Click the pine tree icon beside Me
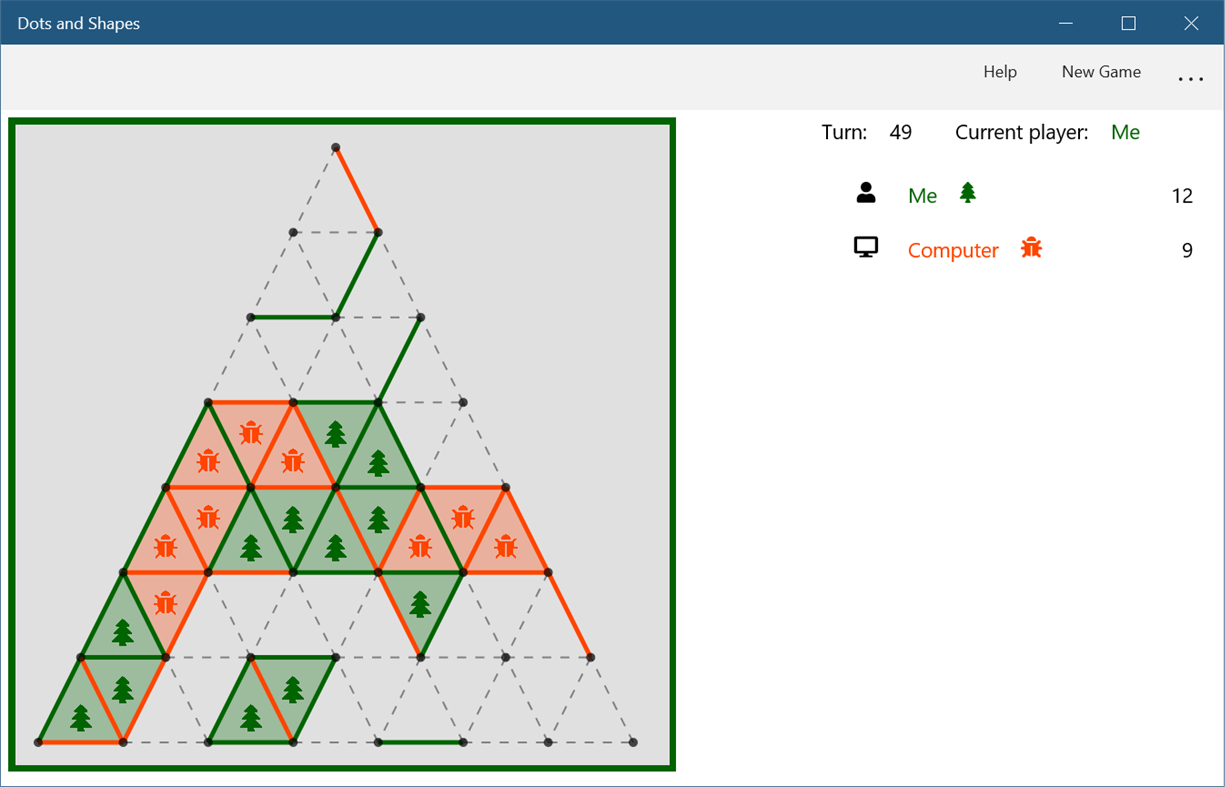Screen dimensions: 1225x787 [966, 194]
